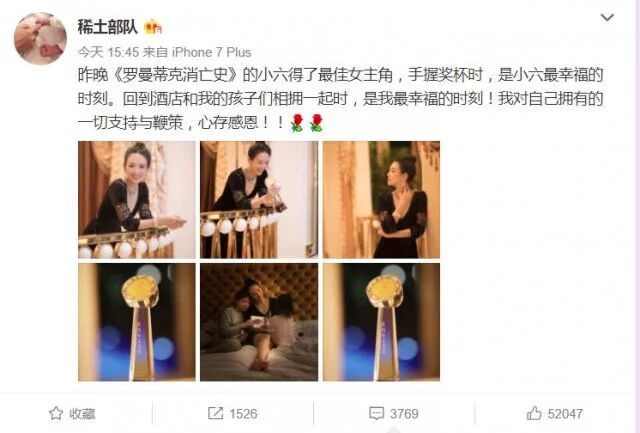Open third photo of woman looking sideways
The image size is (640, 433).
pyautogui.click(x=381, y=200)
